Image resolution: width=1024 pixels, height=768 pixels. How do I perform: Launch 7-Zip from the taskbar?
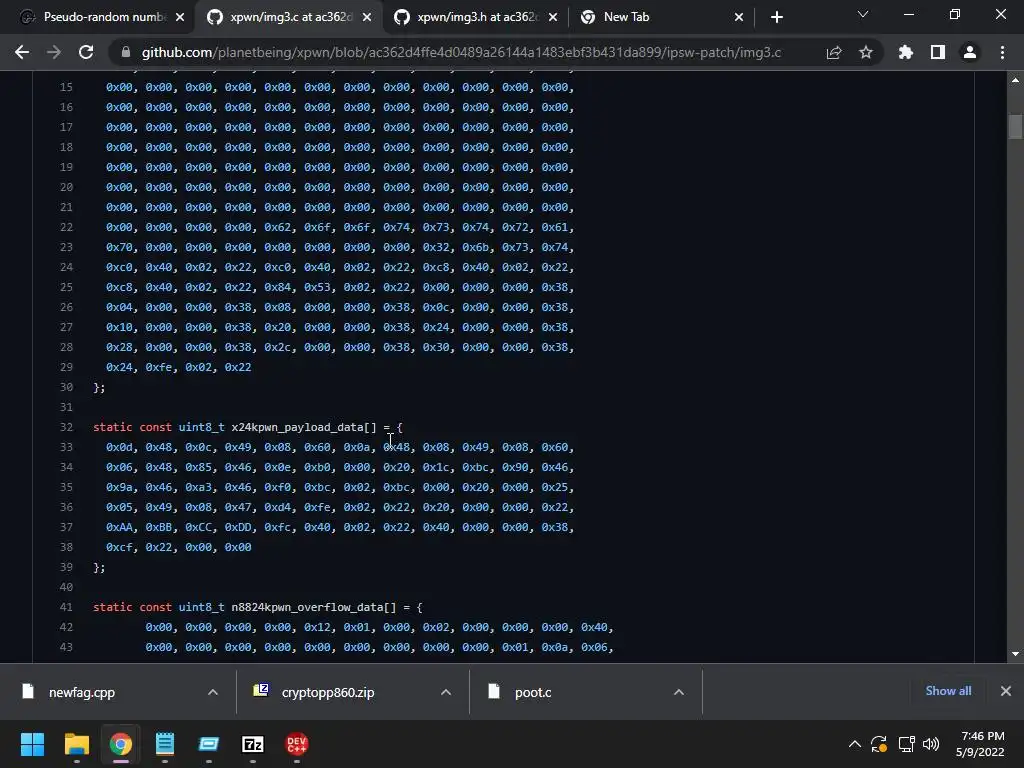[253, 744]
